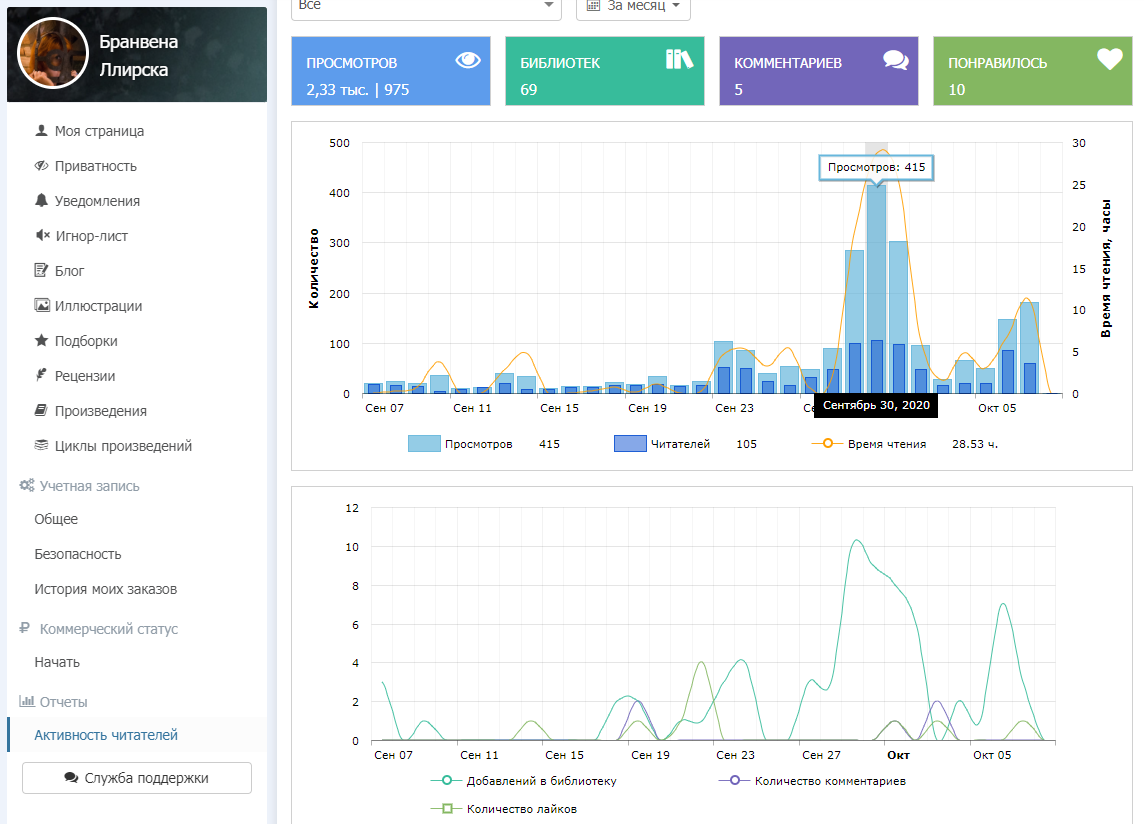1144x824 pixels.
Task: Click the picture icon beside Иллюстрации
Action: coord(41,306)
